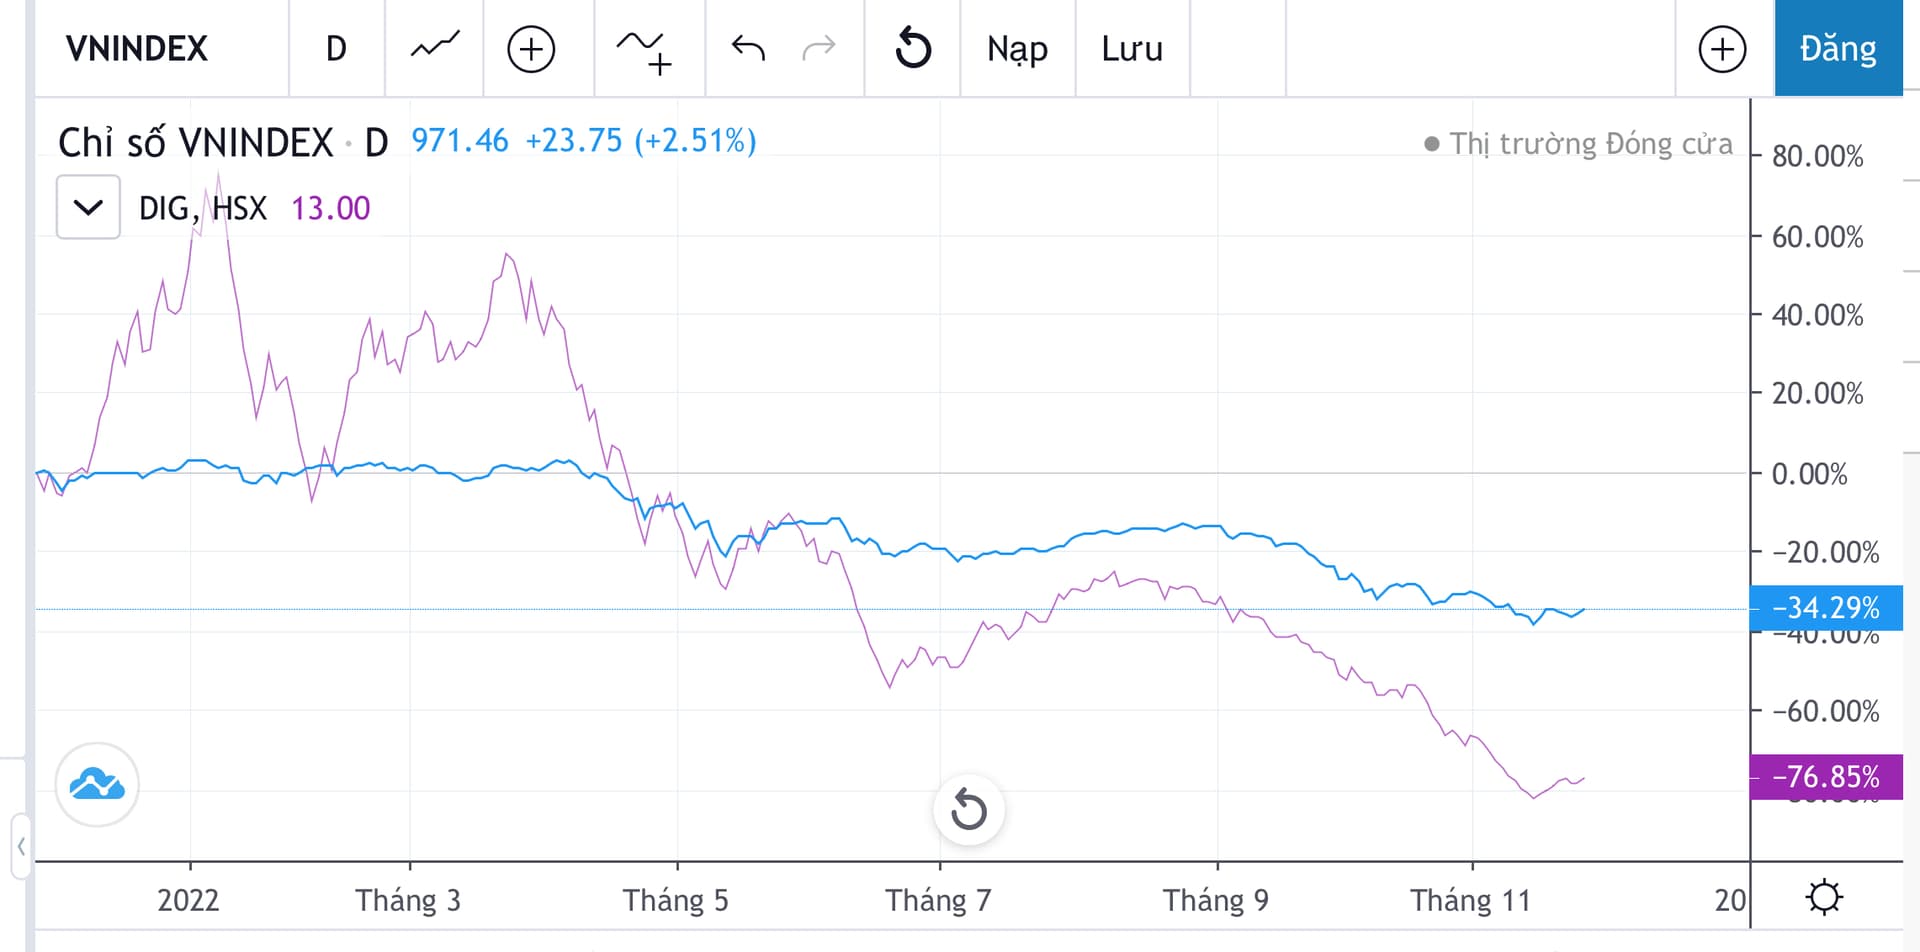This screenshot has height=952, width=1920.
Task: Click the toolbar reset chart icon
Action: click(913, 49)
